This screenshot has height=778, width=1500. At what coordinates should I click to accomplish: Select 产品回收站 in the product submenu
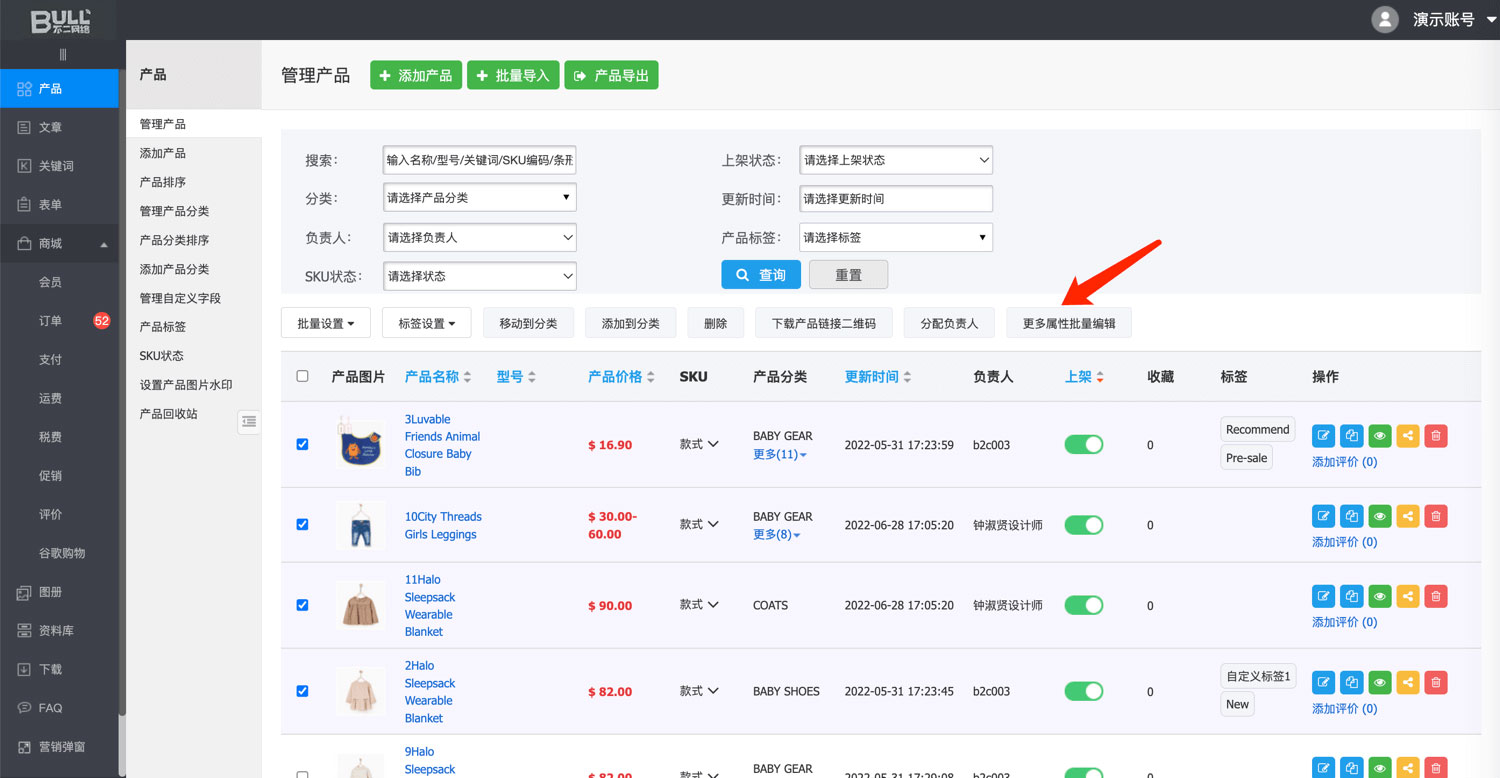pyautogui.click(x=168, y=414)
